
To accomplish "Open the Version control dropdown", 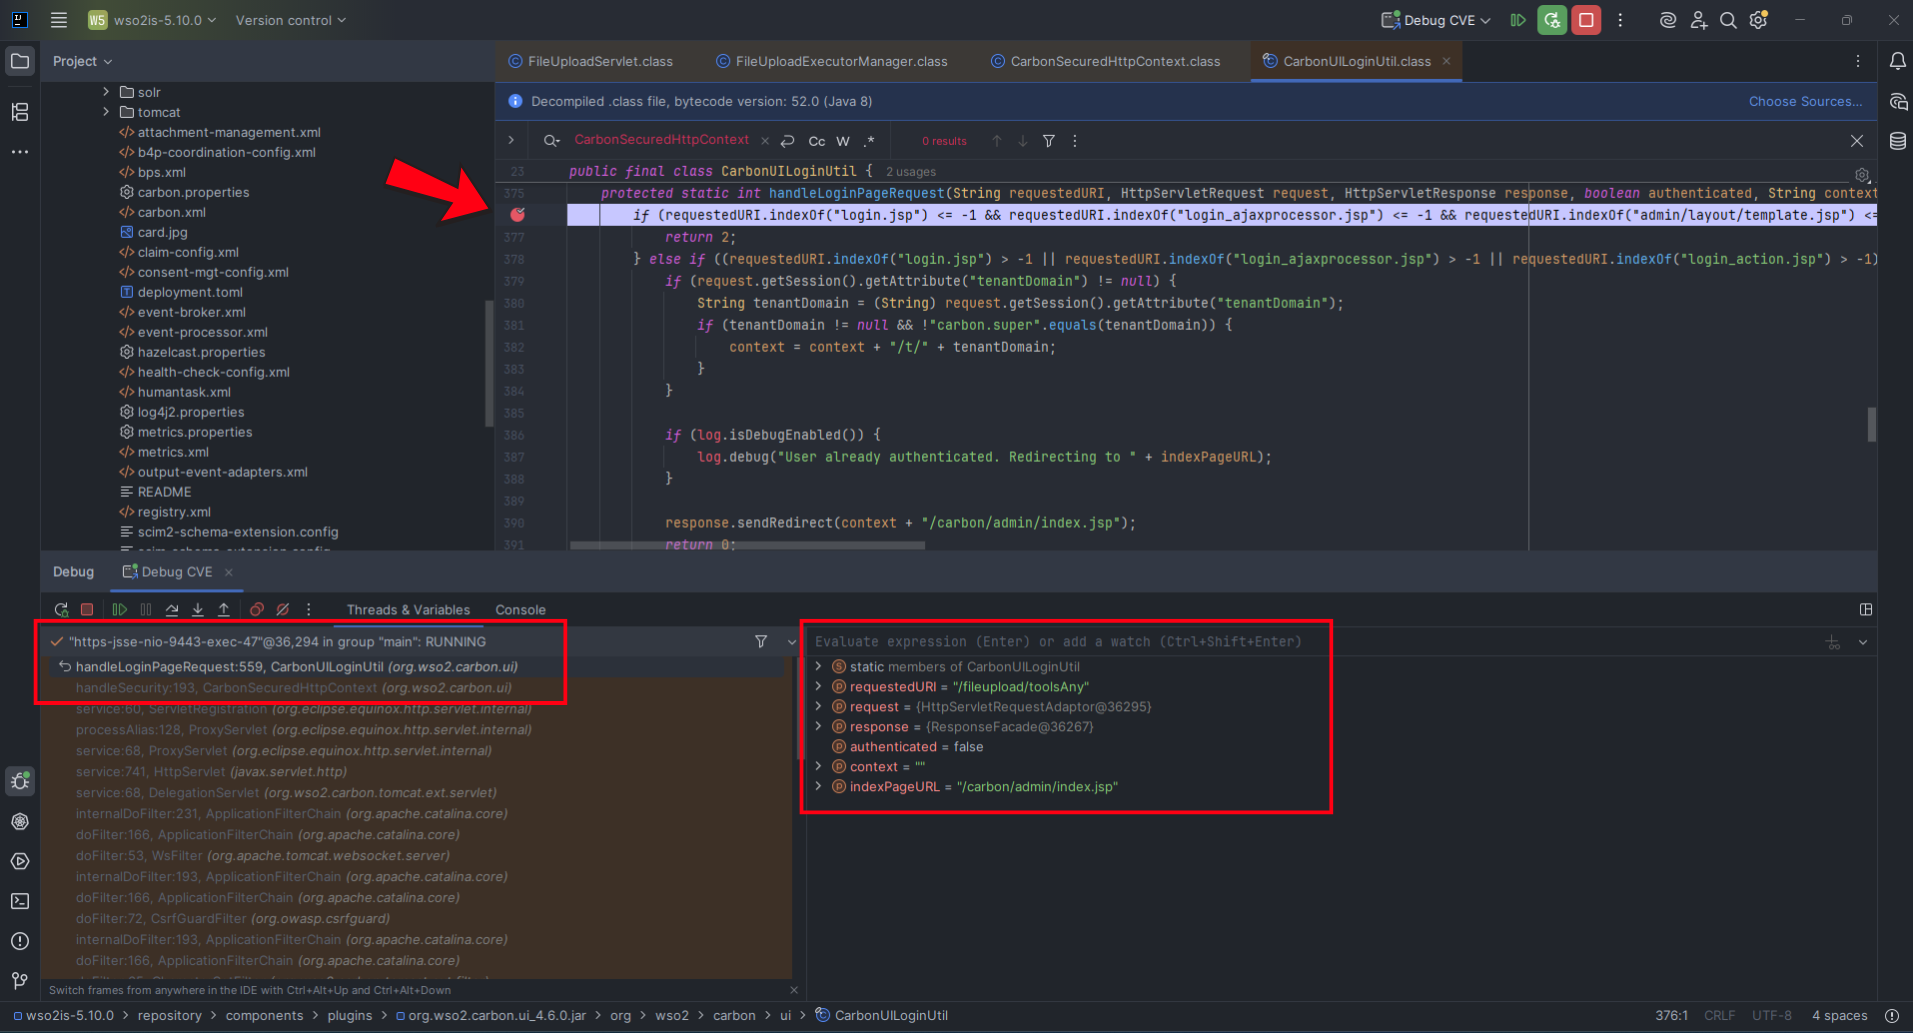I will (290, 20).
